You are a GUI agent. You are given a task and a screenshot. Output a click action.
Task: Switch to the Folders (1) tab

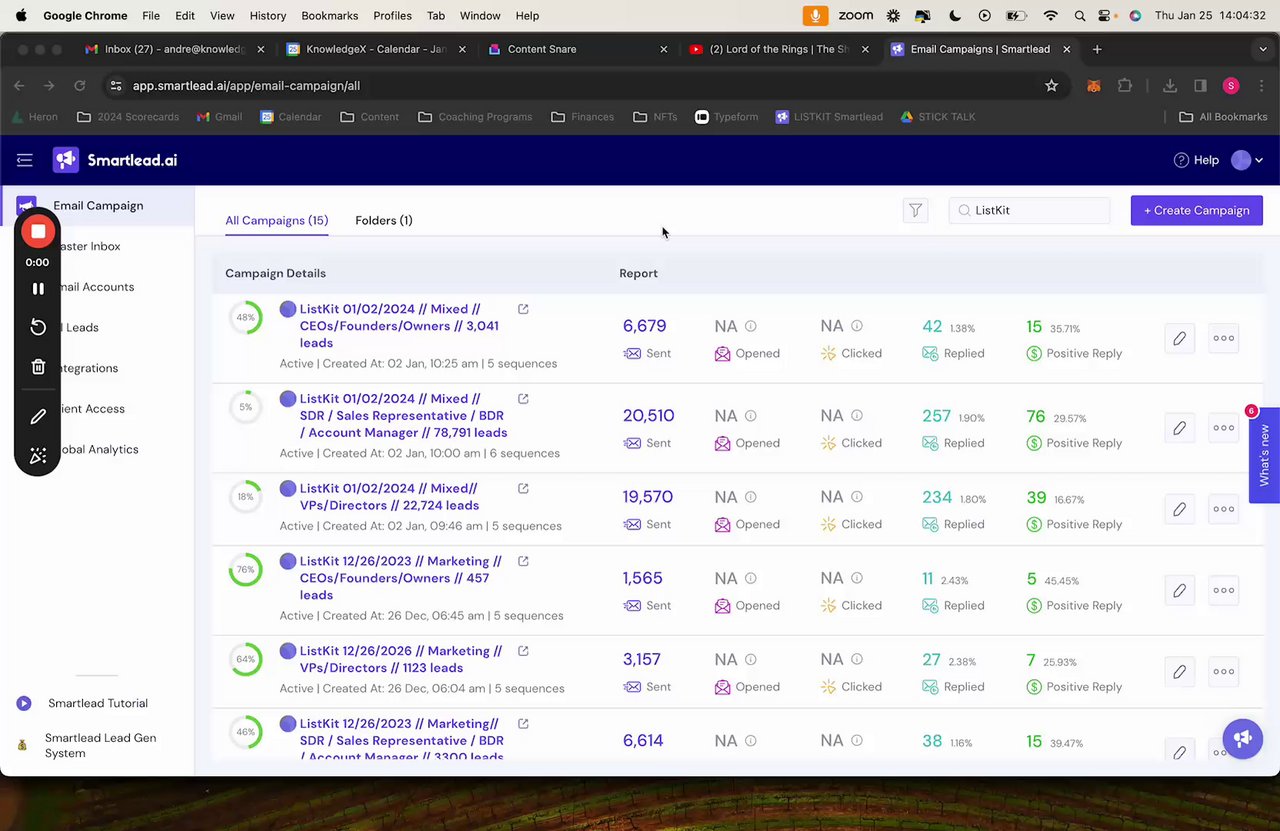[x=384, y=220]
